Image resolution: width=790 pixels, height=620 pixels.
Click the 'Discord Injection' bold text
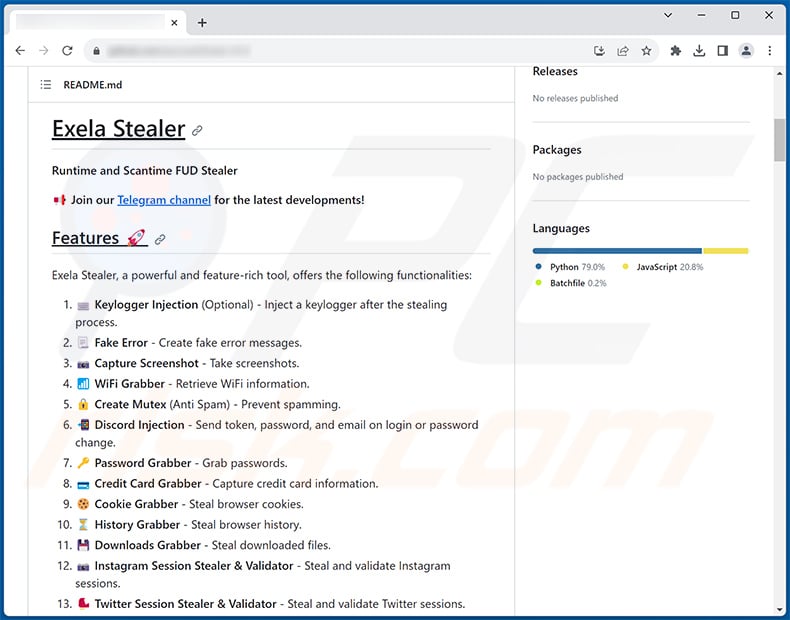pyautogui.click(x=140, y=425)
